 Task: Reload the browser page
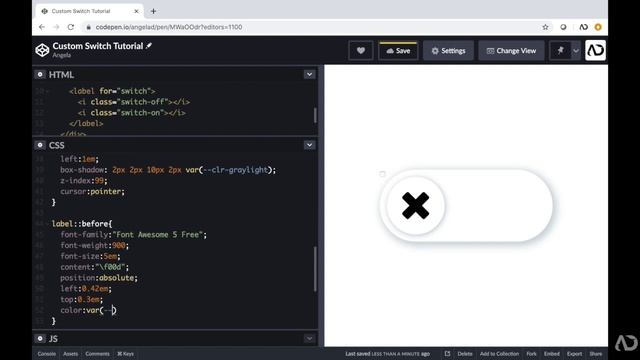click(x=71, y=27)
